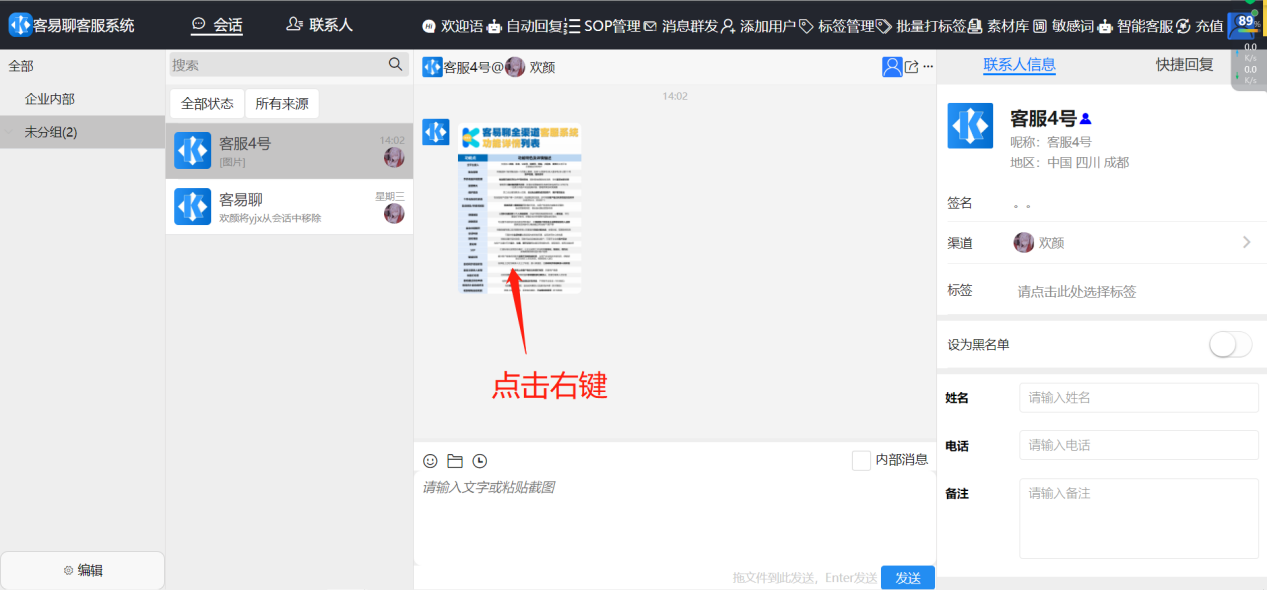Open 消息群发 in the top menu
This screenshot has height=590, width=1267.
pos(681,26)
